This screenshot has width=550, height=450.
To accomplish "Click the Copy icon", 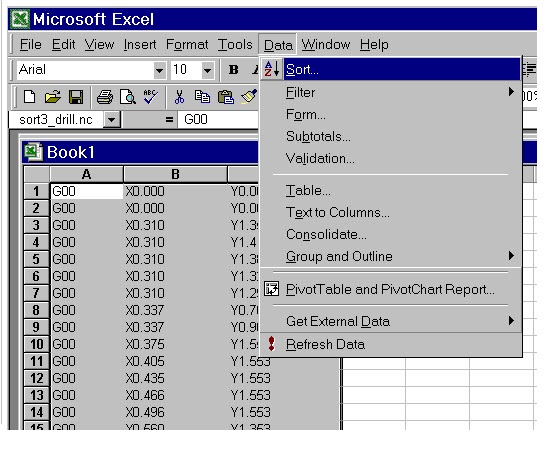I will point(202,97).
